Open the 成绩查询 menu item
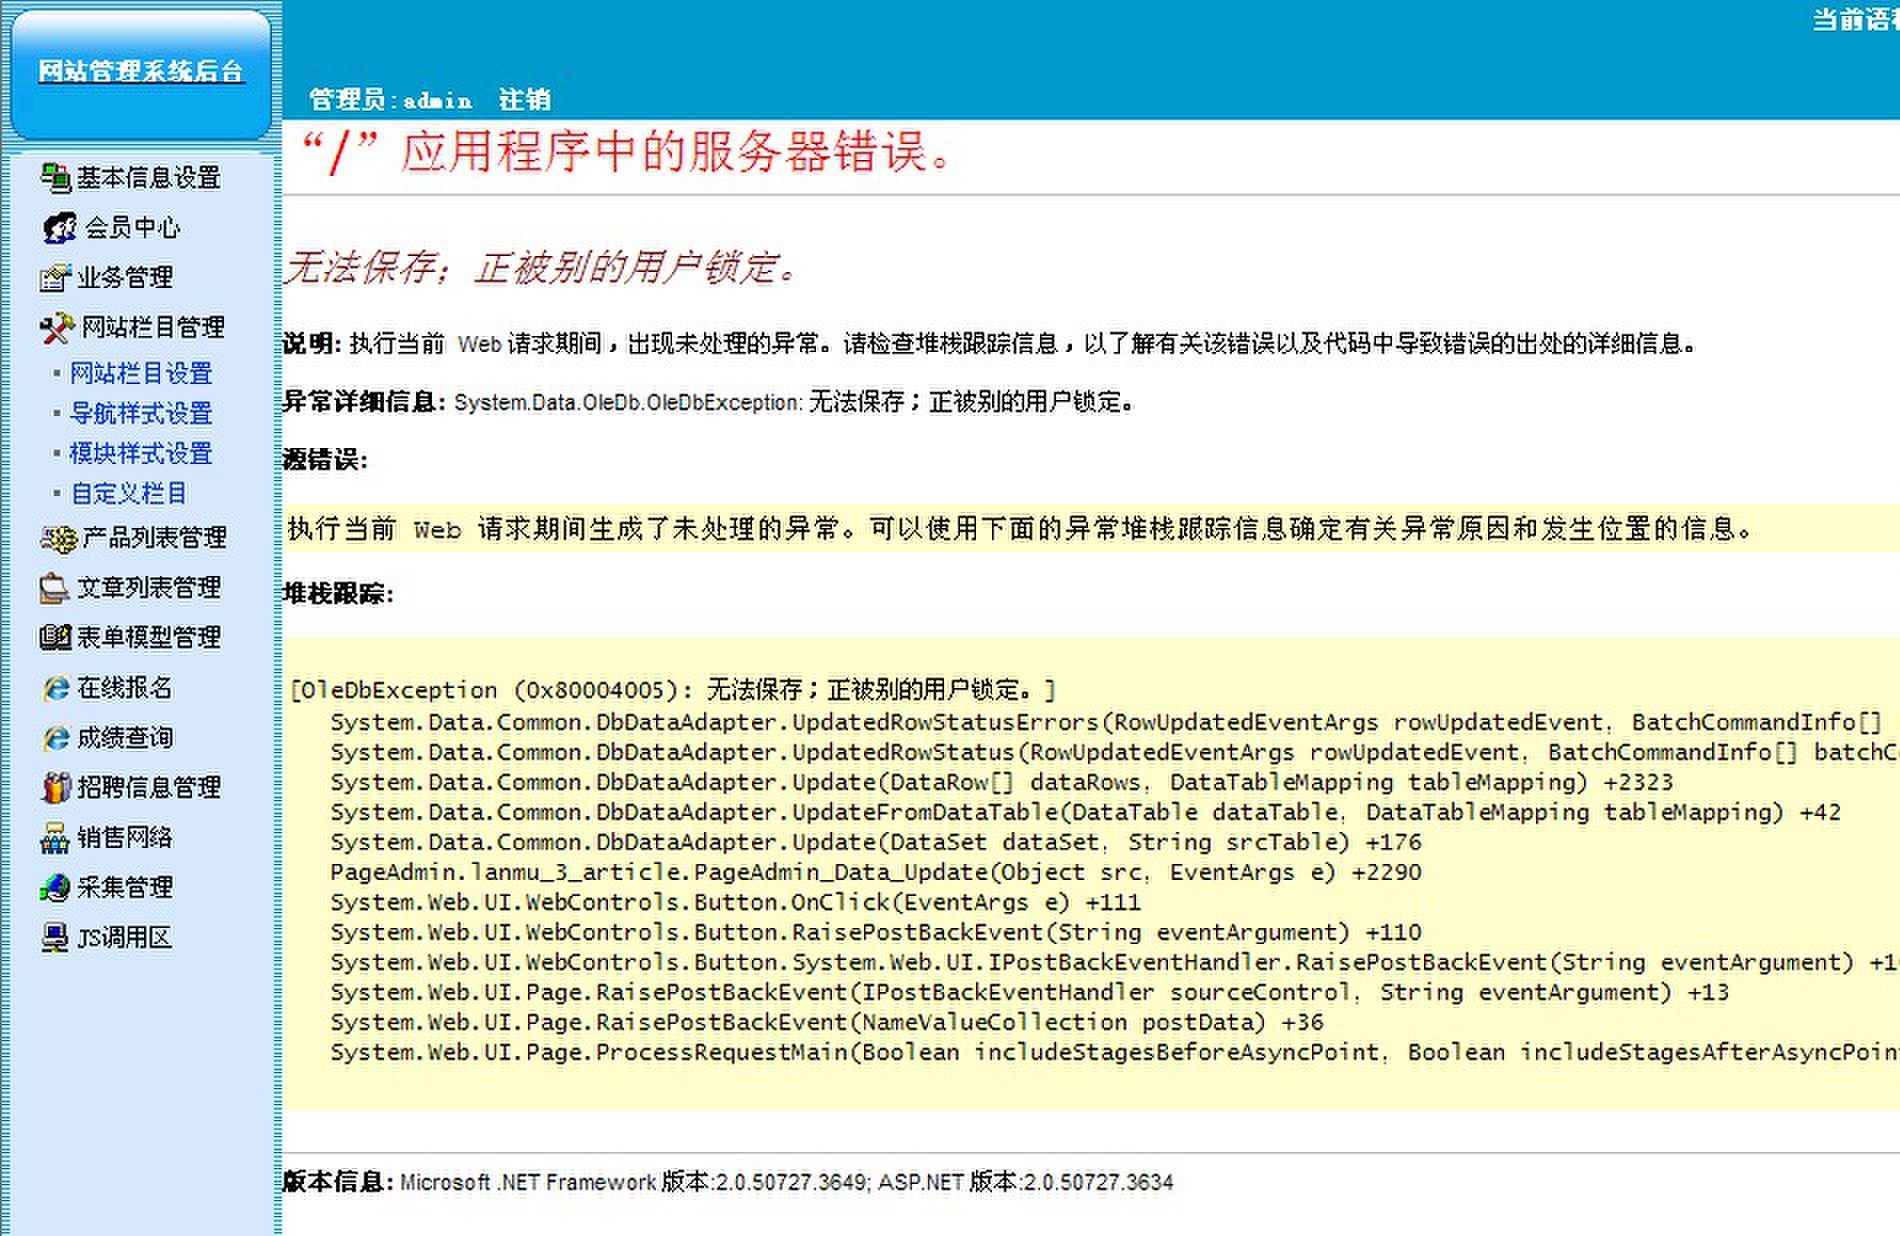This screenshot has width=1900, height=1236. 124,738
